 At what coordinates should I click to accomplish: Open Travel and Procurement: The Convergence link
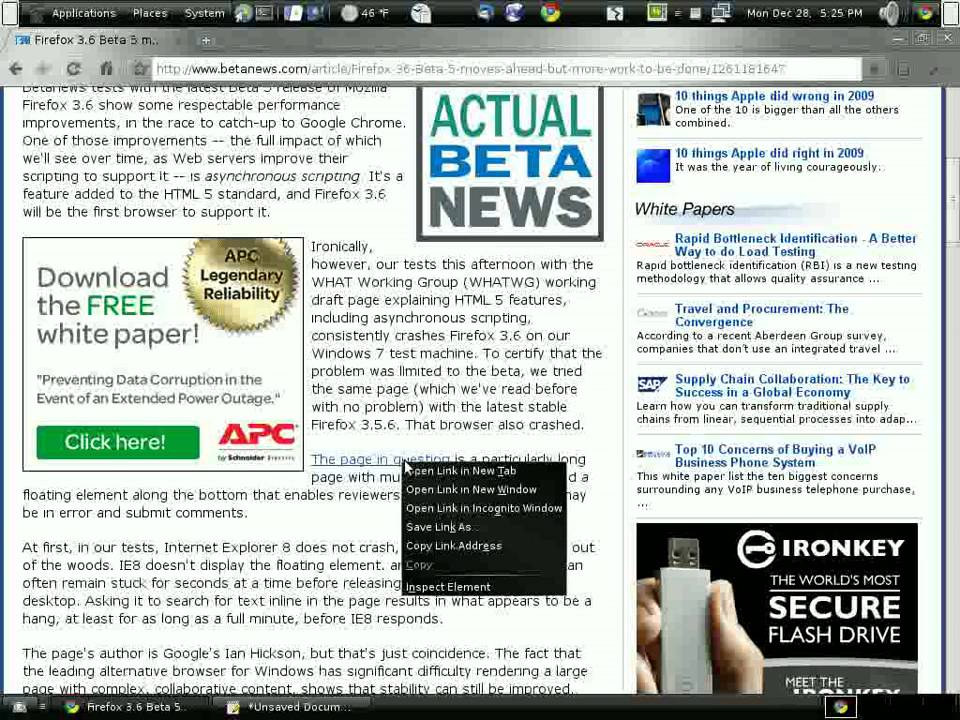point(762,315)
